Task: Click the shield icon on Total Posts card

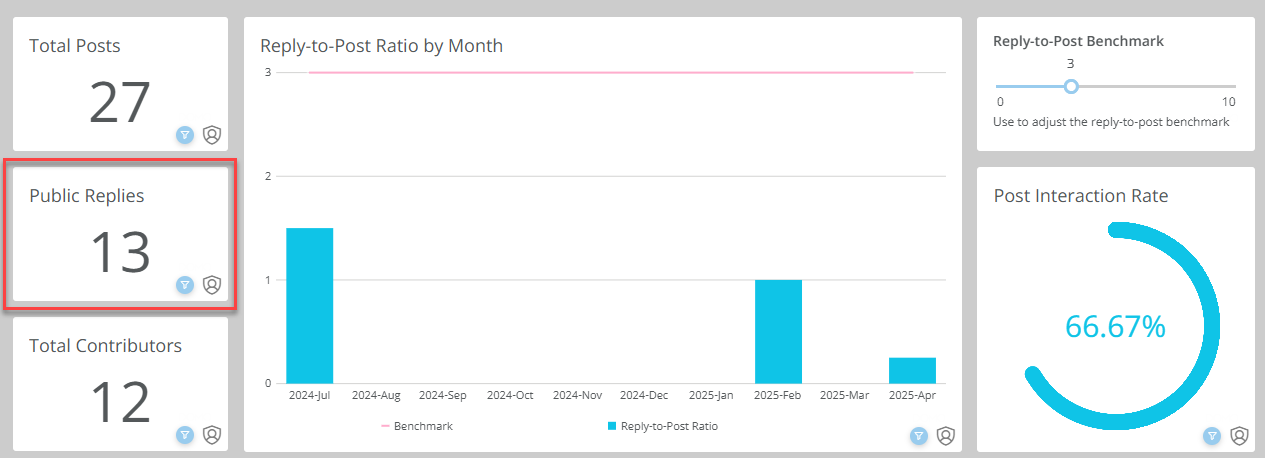Action: point(211,134)
